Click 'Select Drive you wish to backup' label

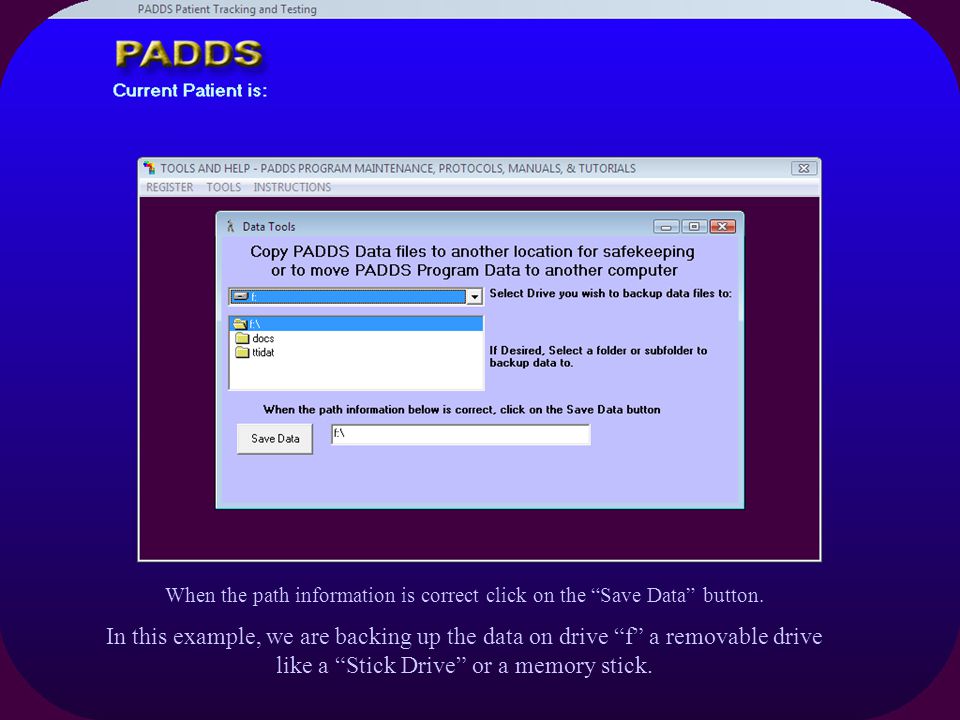point(610,293)
